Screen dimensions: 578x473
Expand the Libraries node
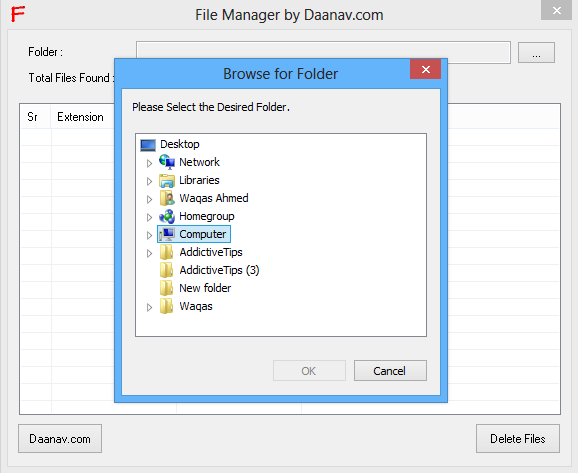pos(149,181)
